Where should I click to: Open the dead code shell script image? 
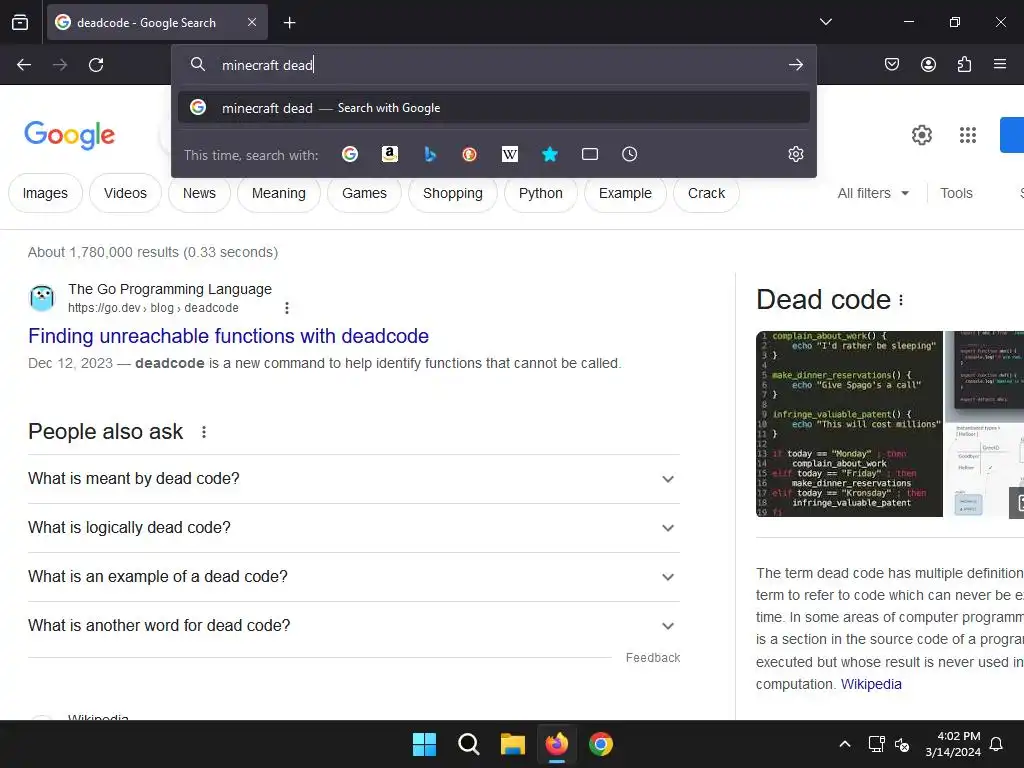[x=849, y=424]
